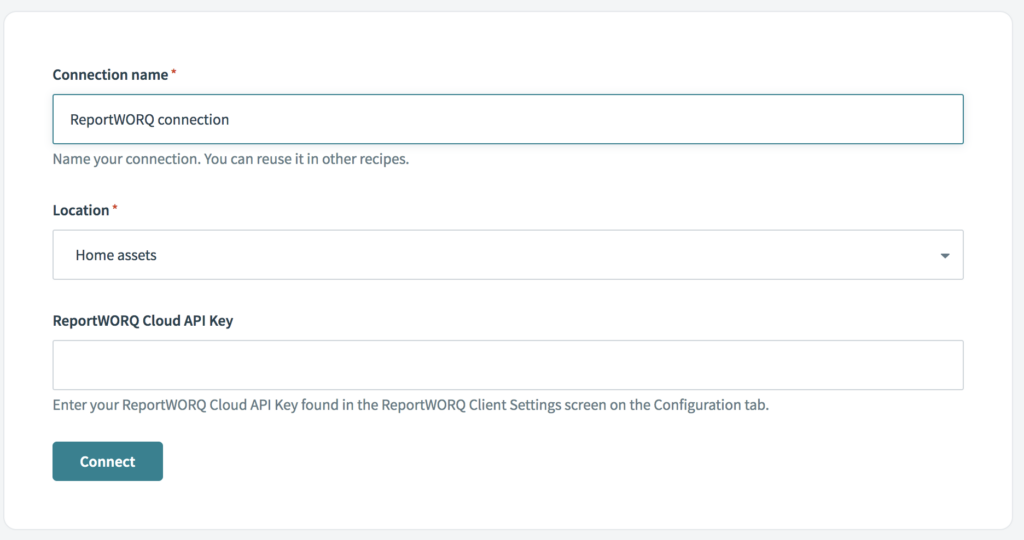1024x540 pixels.
Task: Click the right end of the API Key field
Action: [x=940, y=365]
